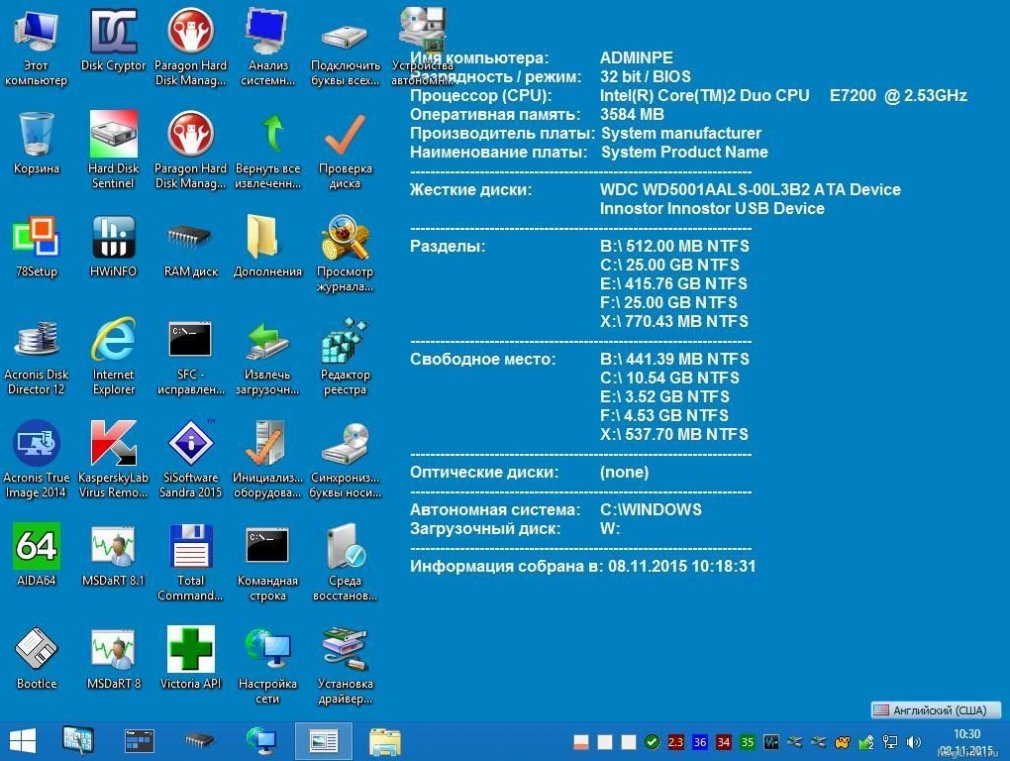Launch Disk Cryptor from the desktop
This screenshot has height=761, width=1010.
click(x=113, y=41)
